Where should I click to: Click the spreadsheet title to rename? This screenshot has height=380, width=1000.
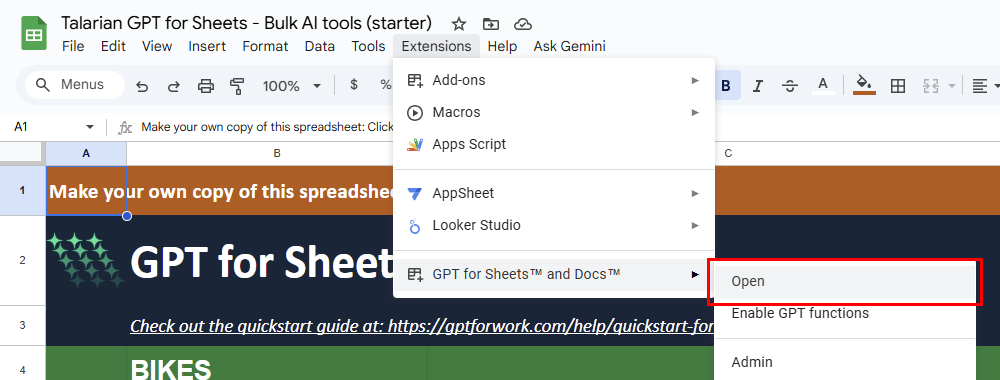coord(246,24)
